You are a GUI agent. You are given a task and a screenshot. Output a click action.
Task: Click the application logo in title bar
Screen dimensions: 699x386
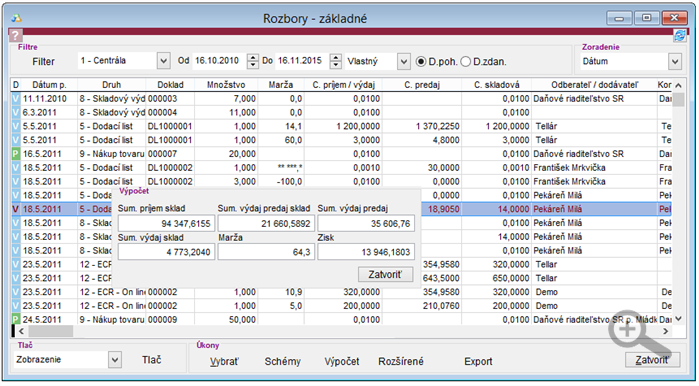16,18
